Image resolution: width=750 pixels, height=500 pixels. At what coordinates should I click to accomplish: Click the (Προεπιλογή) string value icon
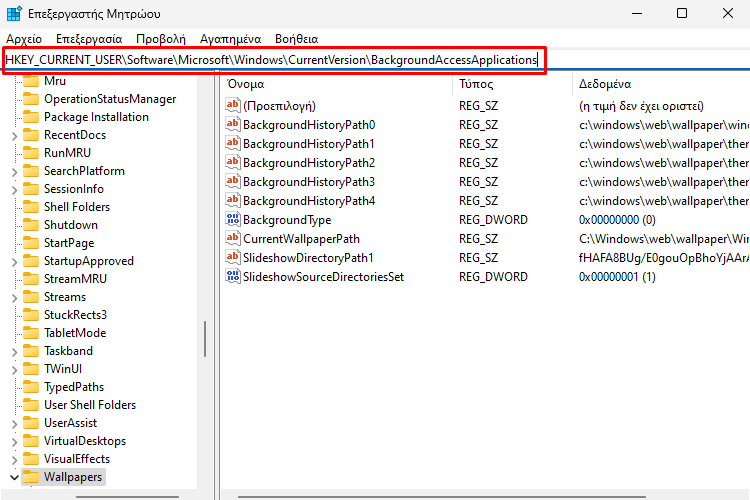pyautogui.click(x=233, y=105)
